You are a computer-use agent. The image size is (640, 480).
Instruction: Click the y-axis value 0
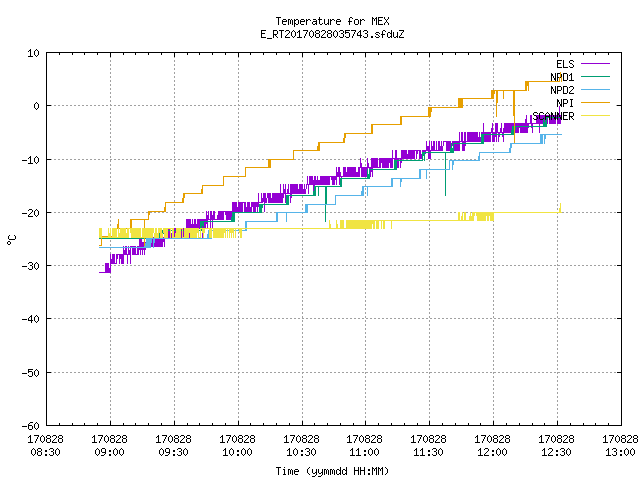pos(37,106)
